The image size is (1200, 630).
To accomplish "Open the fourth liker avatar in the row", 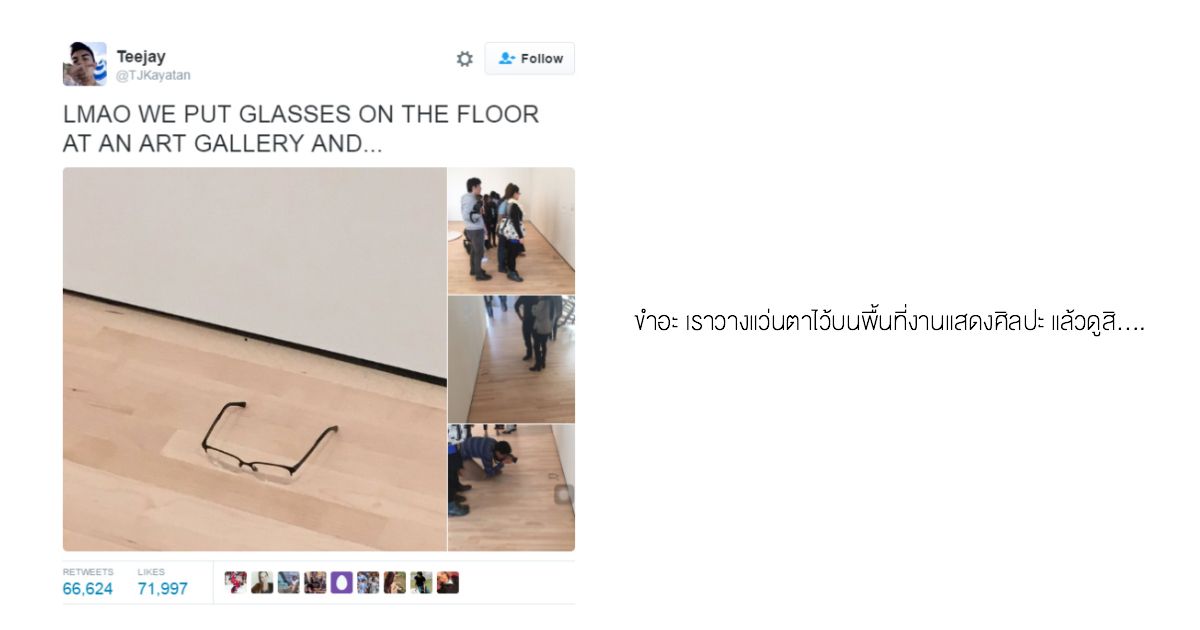I will [x=315, y=583].
